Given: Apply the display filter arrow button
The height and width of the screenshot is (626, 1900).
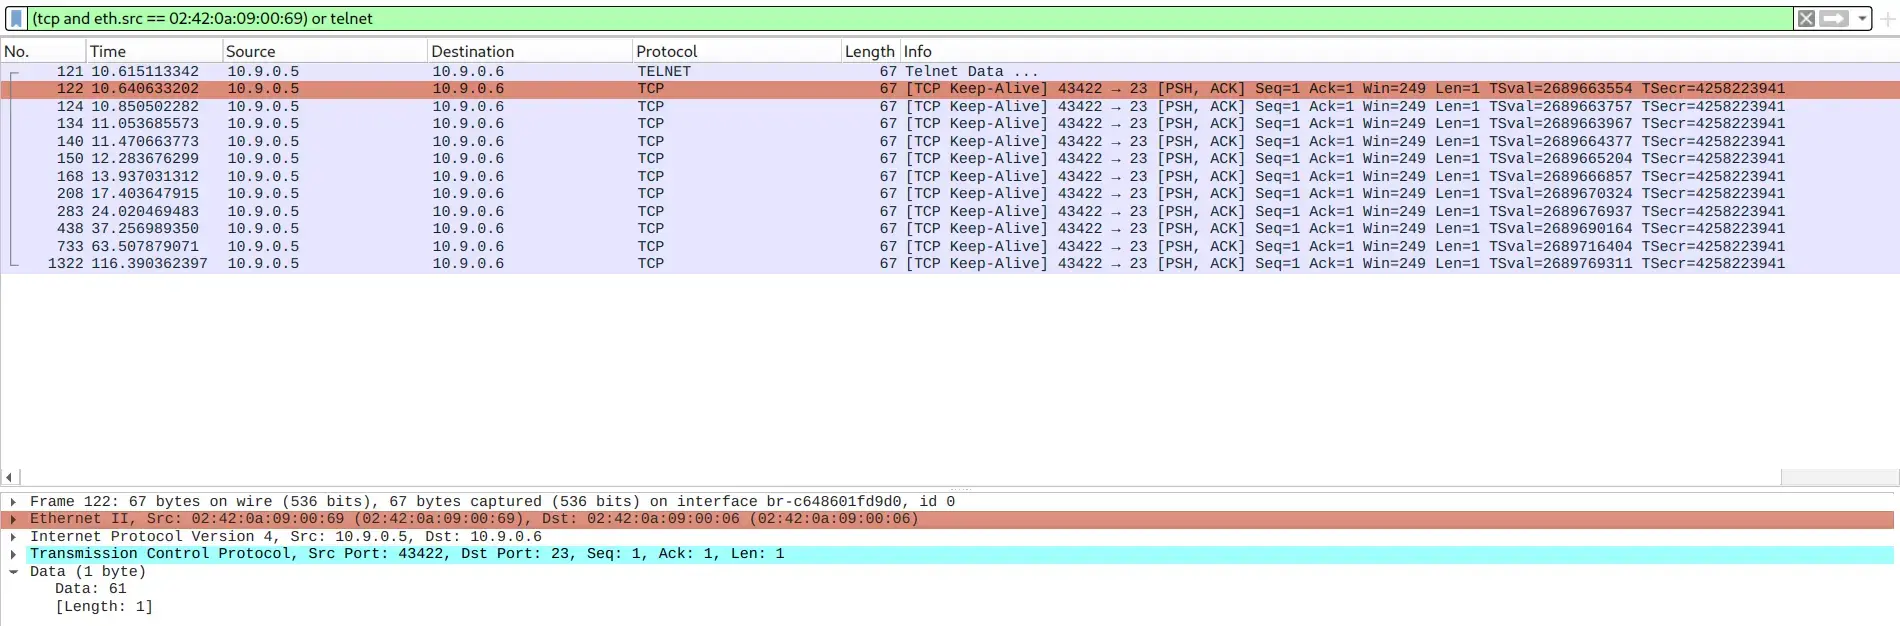Looking at the screenshot, I should coord(1834,18).
